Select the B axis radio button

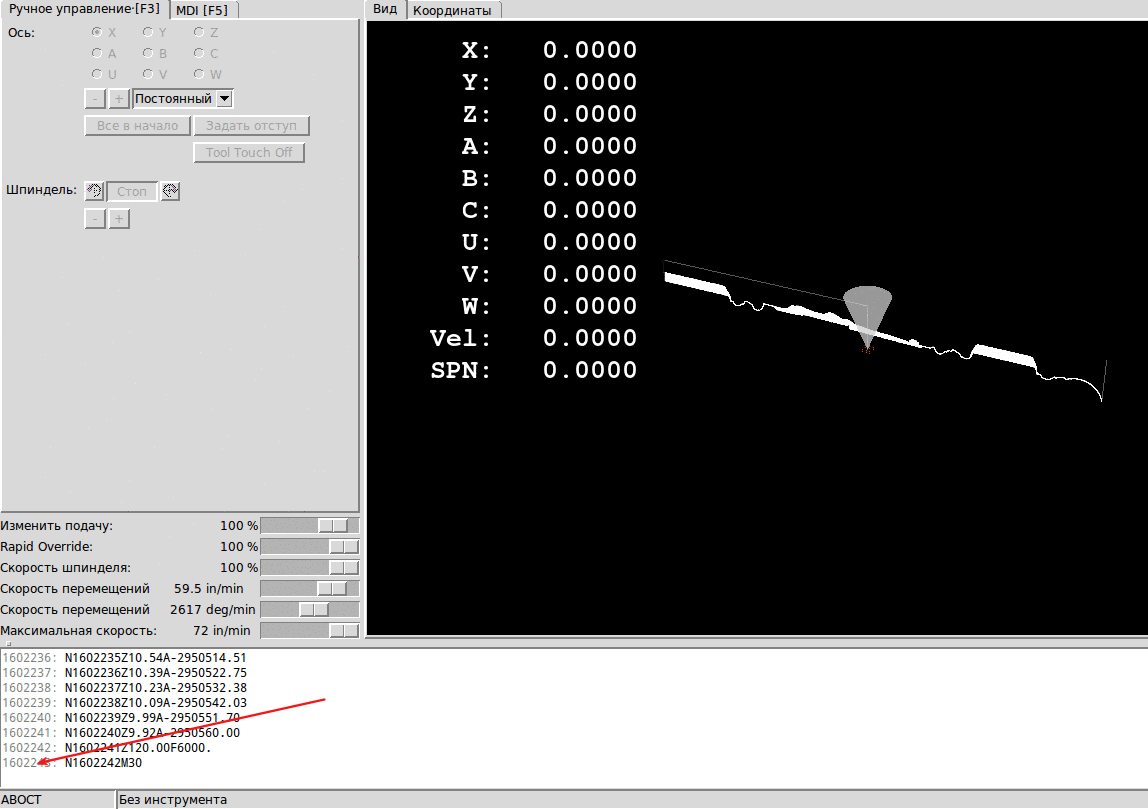tap(148, 53)
